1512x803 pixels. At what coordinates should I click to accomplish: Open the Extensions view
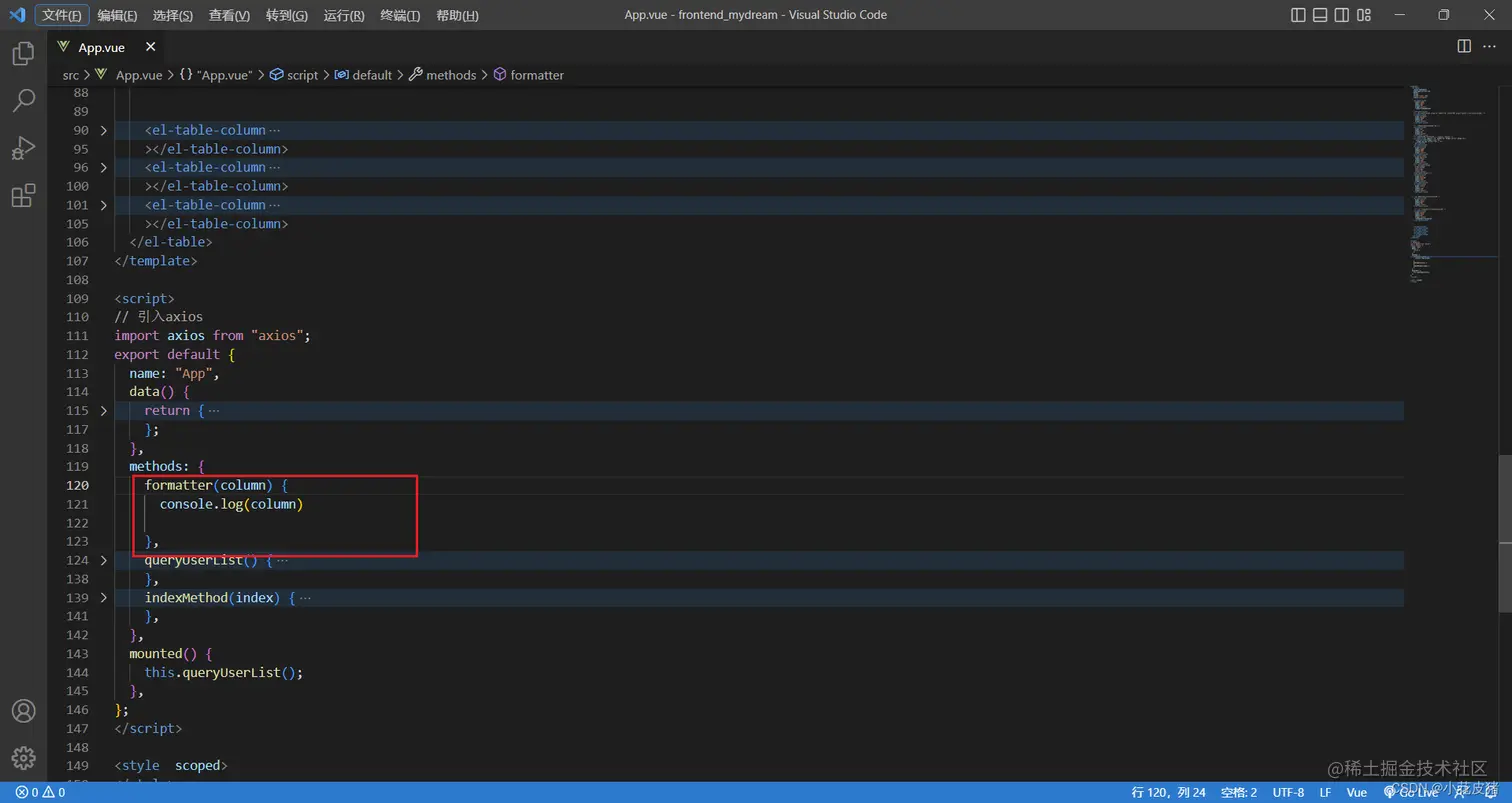[23, 195]
